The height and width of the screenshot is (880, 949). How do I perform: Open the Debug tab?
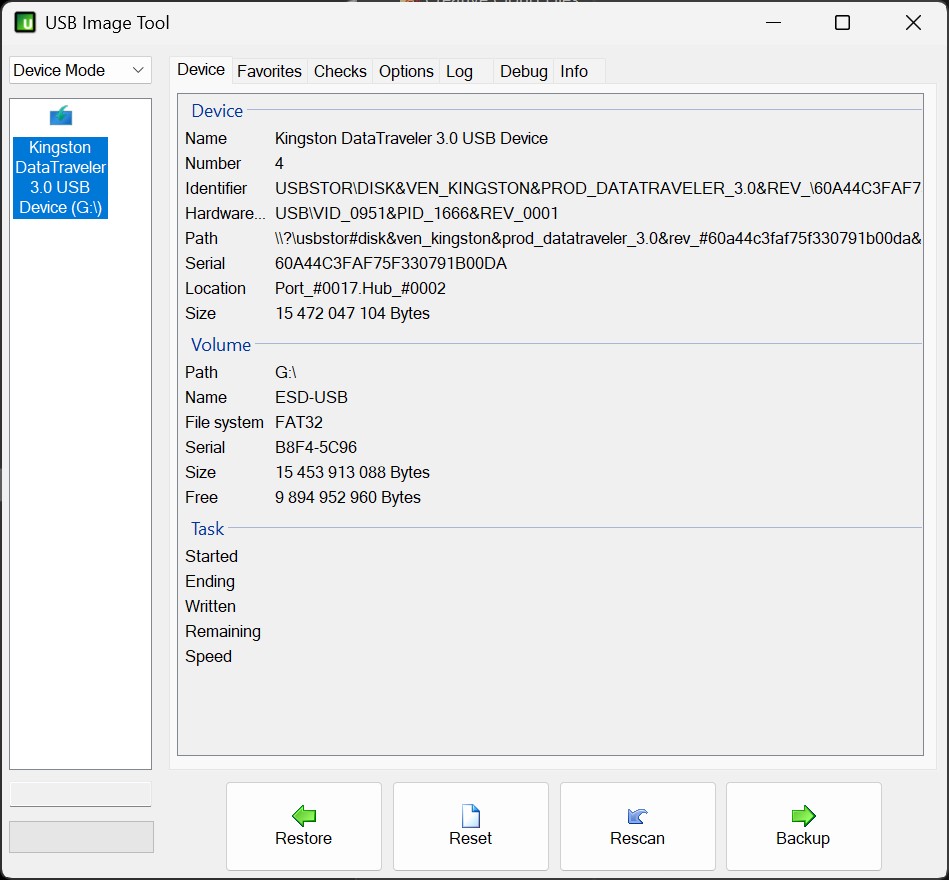click(x=523, y=71)
